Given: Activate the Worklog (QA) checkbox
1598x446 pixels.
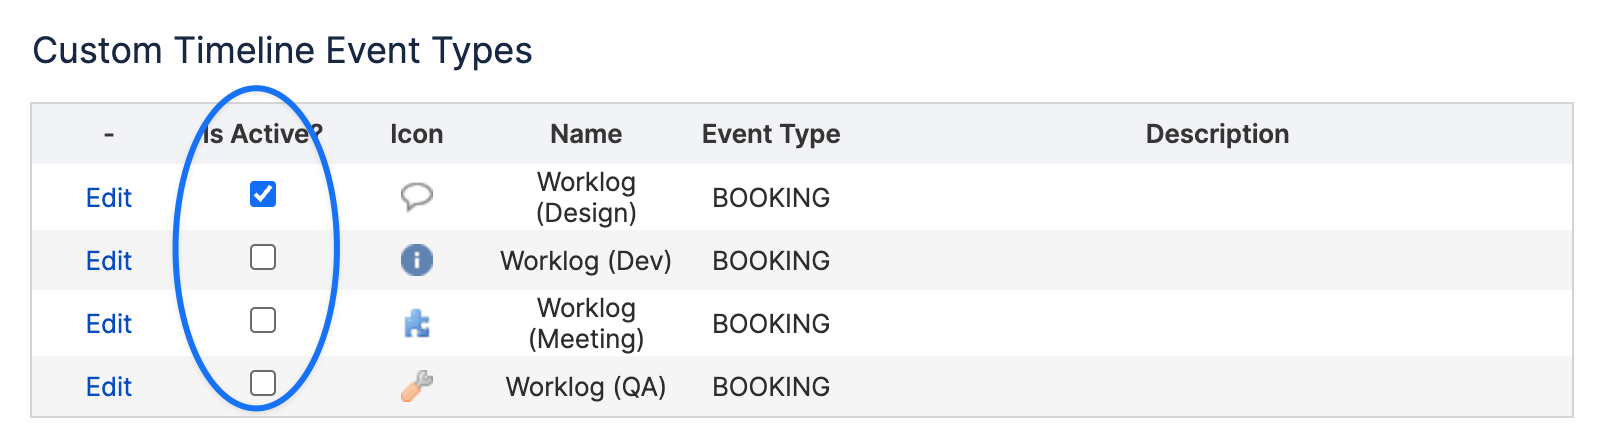Looking at the screenshot, I should 263,383.
